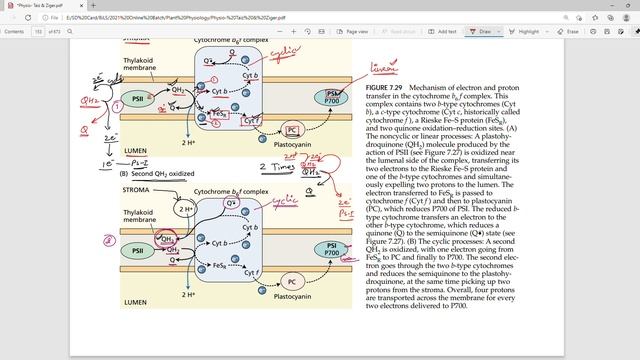This screenshot has height=360, width=640.
Task: Toggle the Highlight tool
Action: click(524, 31)
